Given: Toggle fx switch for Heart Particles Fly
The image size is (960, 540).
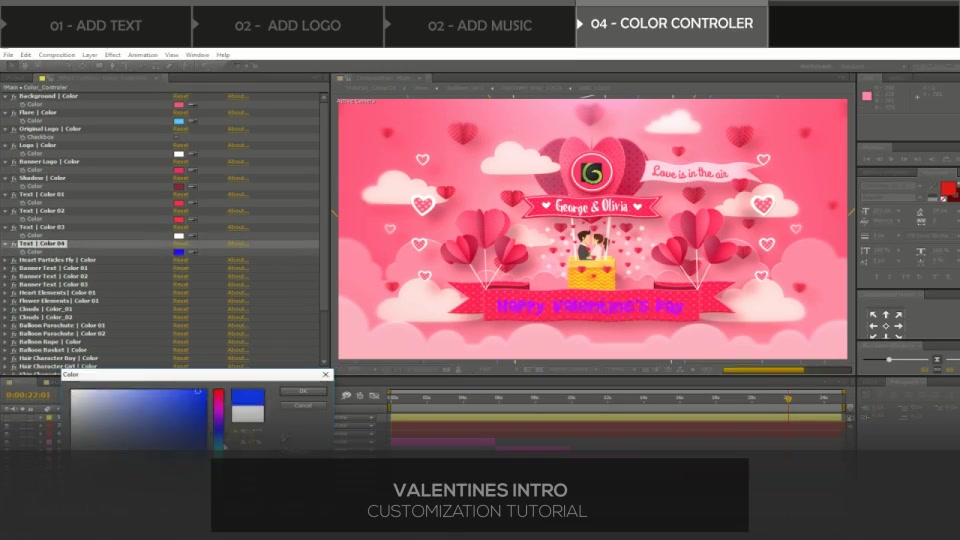Looking at the screenshot, I should click(x=13, y=260).
